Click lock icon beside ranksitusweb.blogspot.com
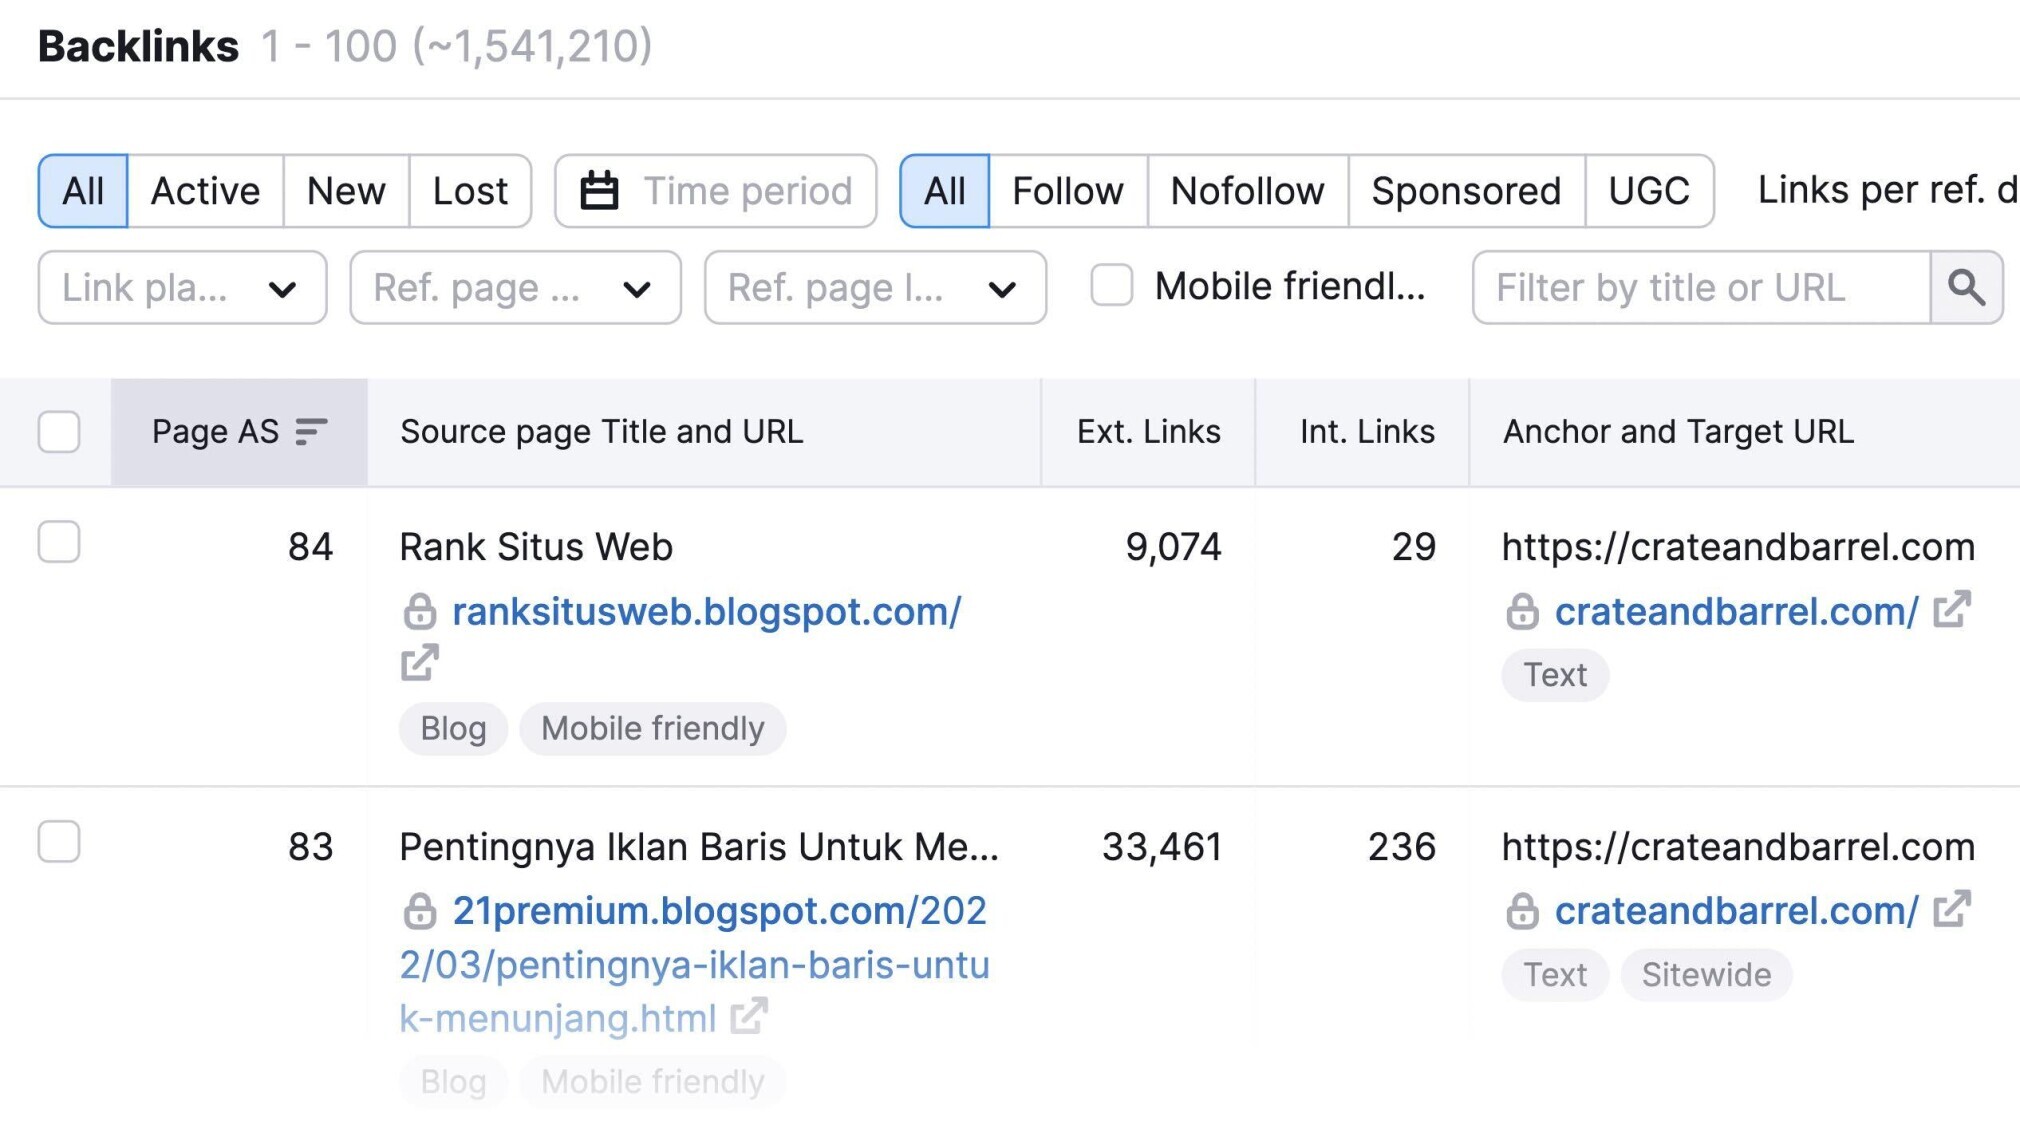The width and height of the screenshot is (2020, 1133). 420,611
